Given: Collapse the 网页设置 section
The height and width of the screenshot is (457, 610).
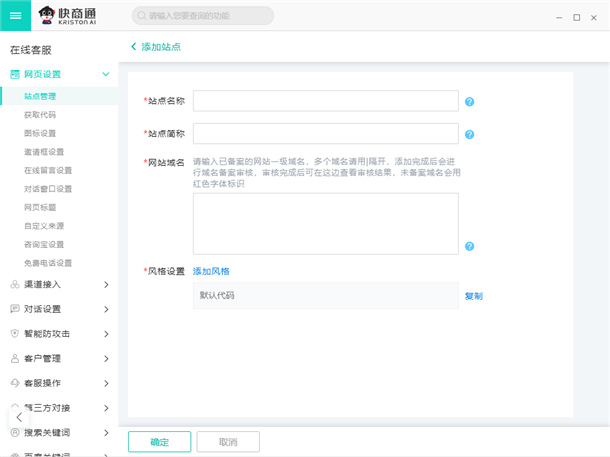Looking at the screenshot, I should (106, 74).
